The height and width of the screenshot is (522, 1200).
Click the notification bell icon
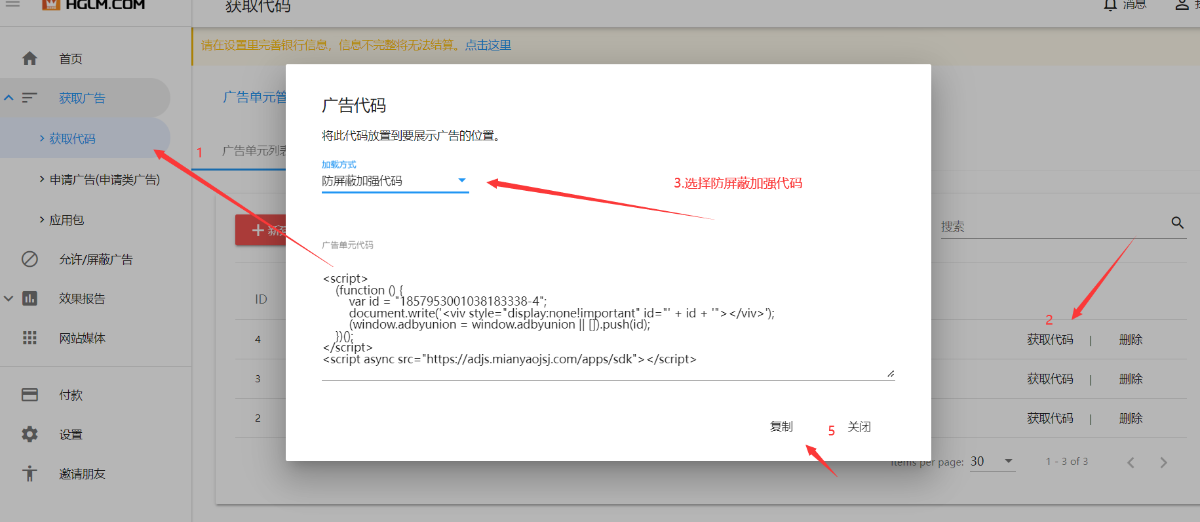click(x=1110, y=5)
